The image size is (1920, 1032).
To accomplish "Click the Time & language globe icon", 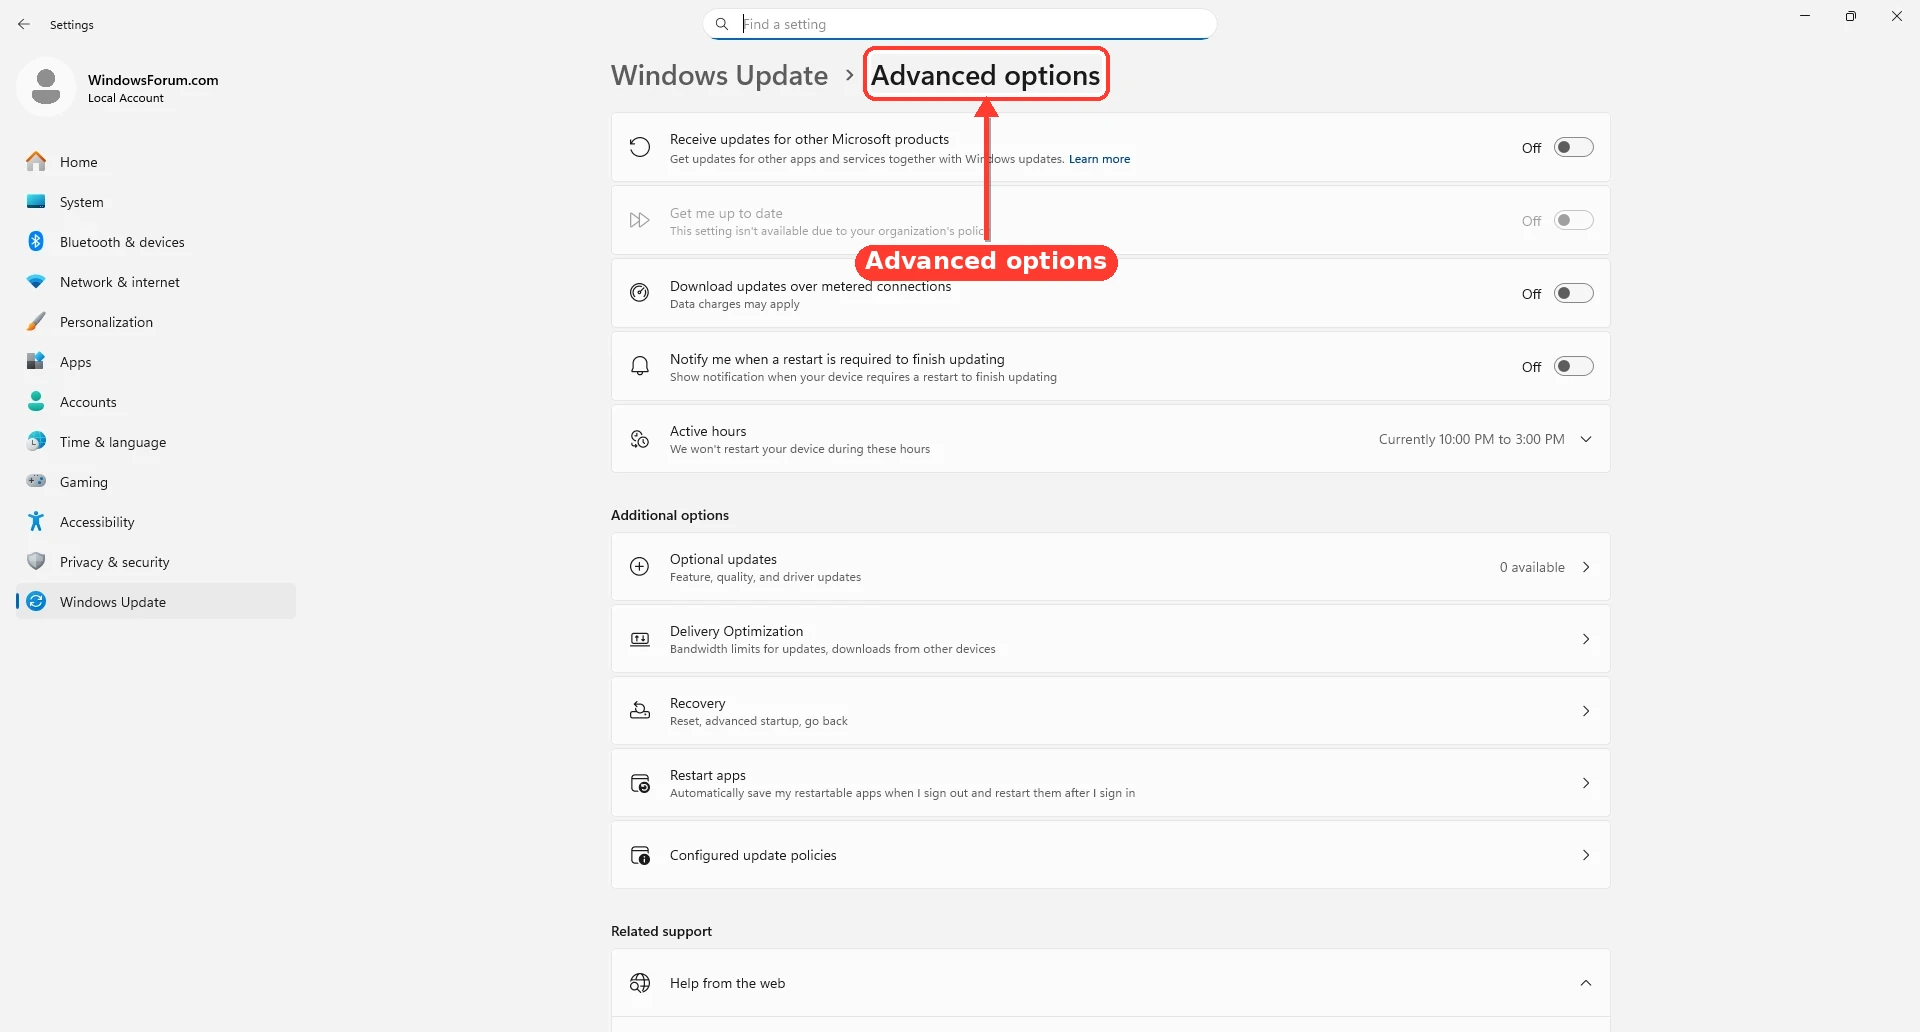I will pyautogui.click(x=36, y=441).
